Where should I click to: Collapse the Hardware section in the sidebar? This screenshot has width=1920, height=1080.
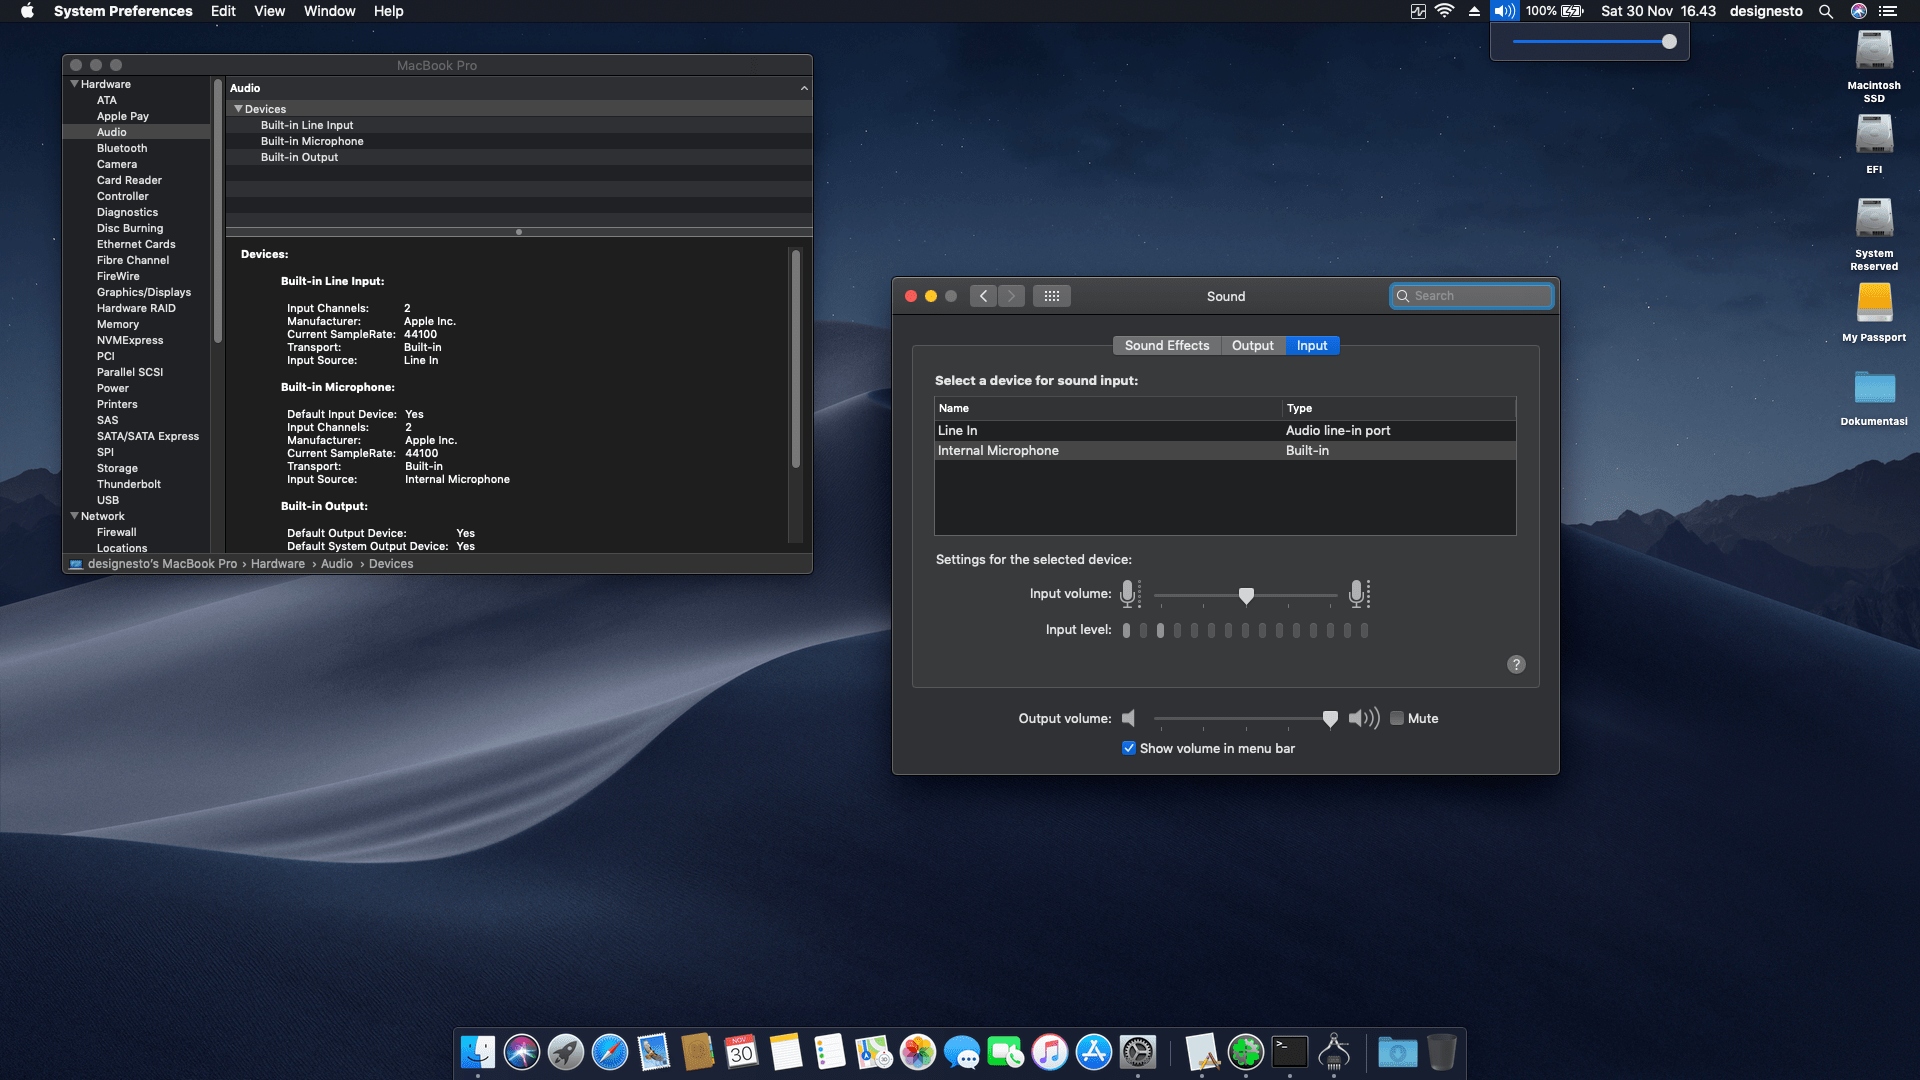(74, 84)
